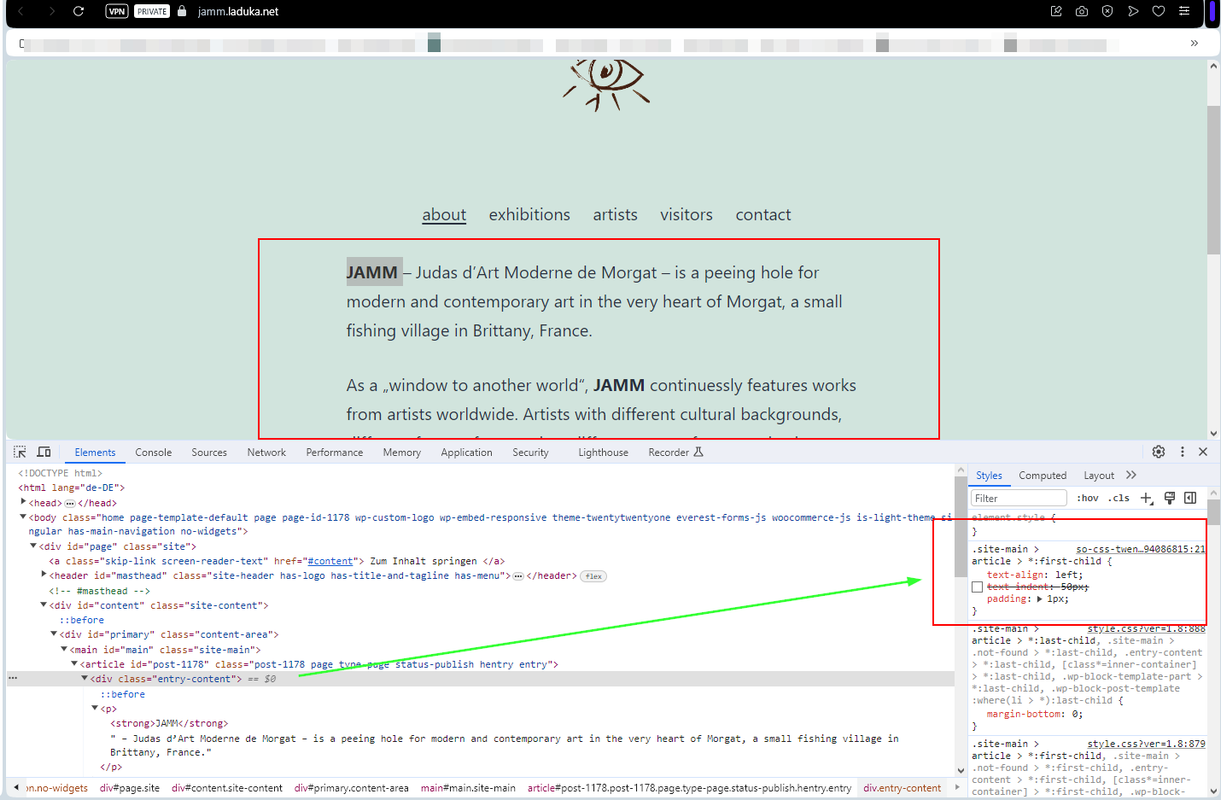Switch to the Performance tab
The height and width of the screenshot is (800, 1221).
(x=334, y=452)
